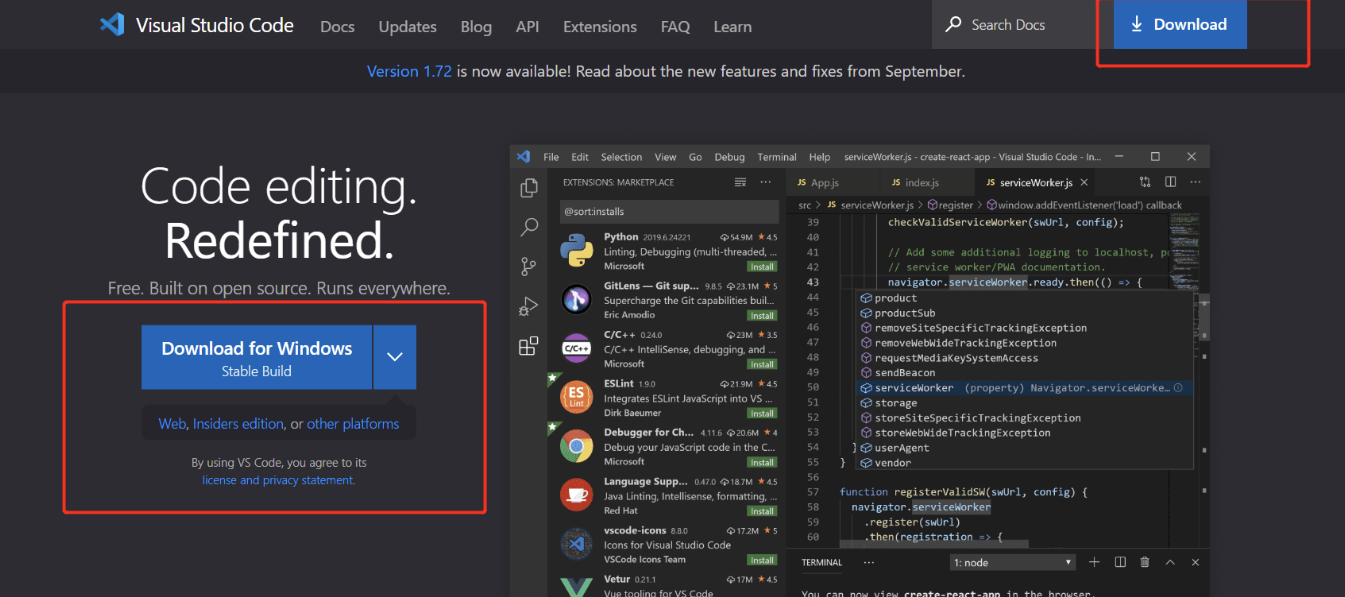Open the Extensions activity bar icon

[x=529, y=346]
